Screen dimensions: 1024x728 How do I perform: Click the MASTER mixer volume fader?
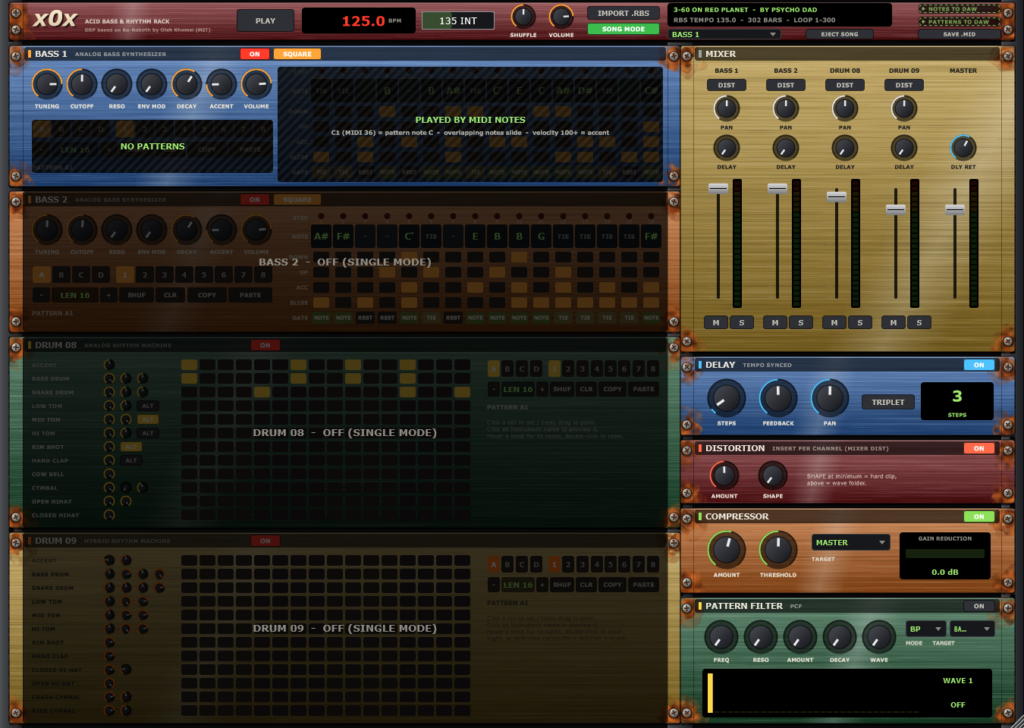955,209
